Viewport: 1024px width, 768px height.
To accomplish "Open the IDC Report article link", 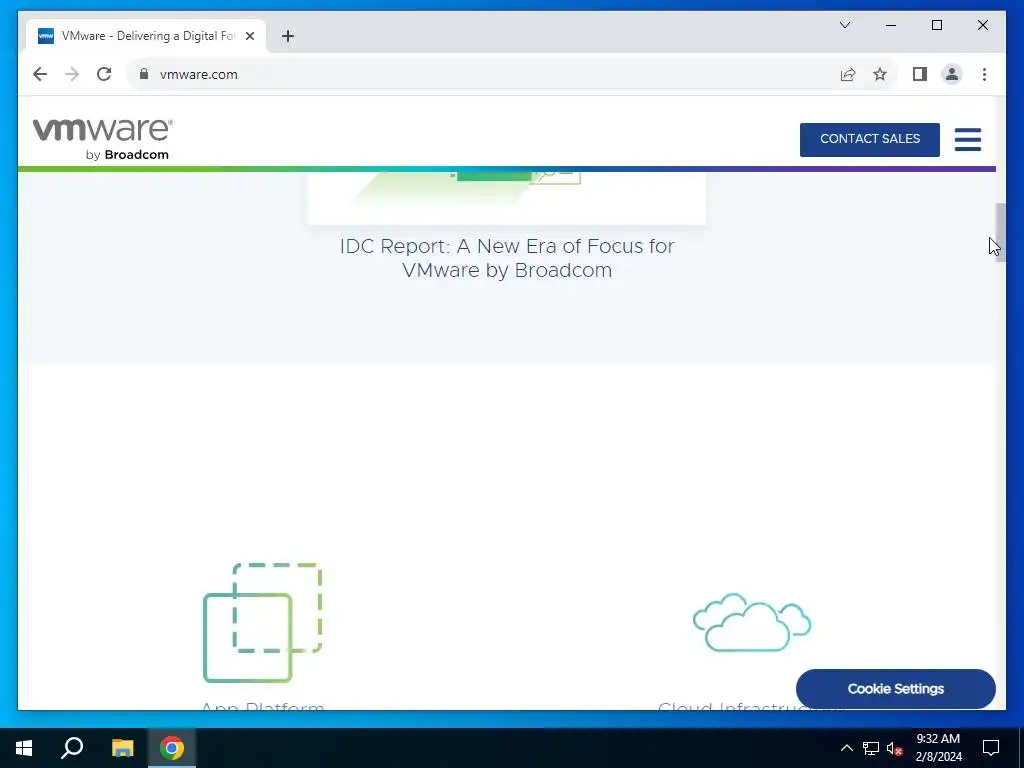I will 507,258.
